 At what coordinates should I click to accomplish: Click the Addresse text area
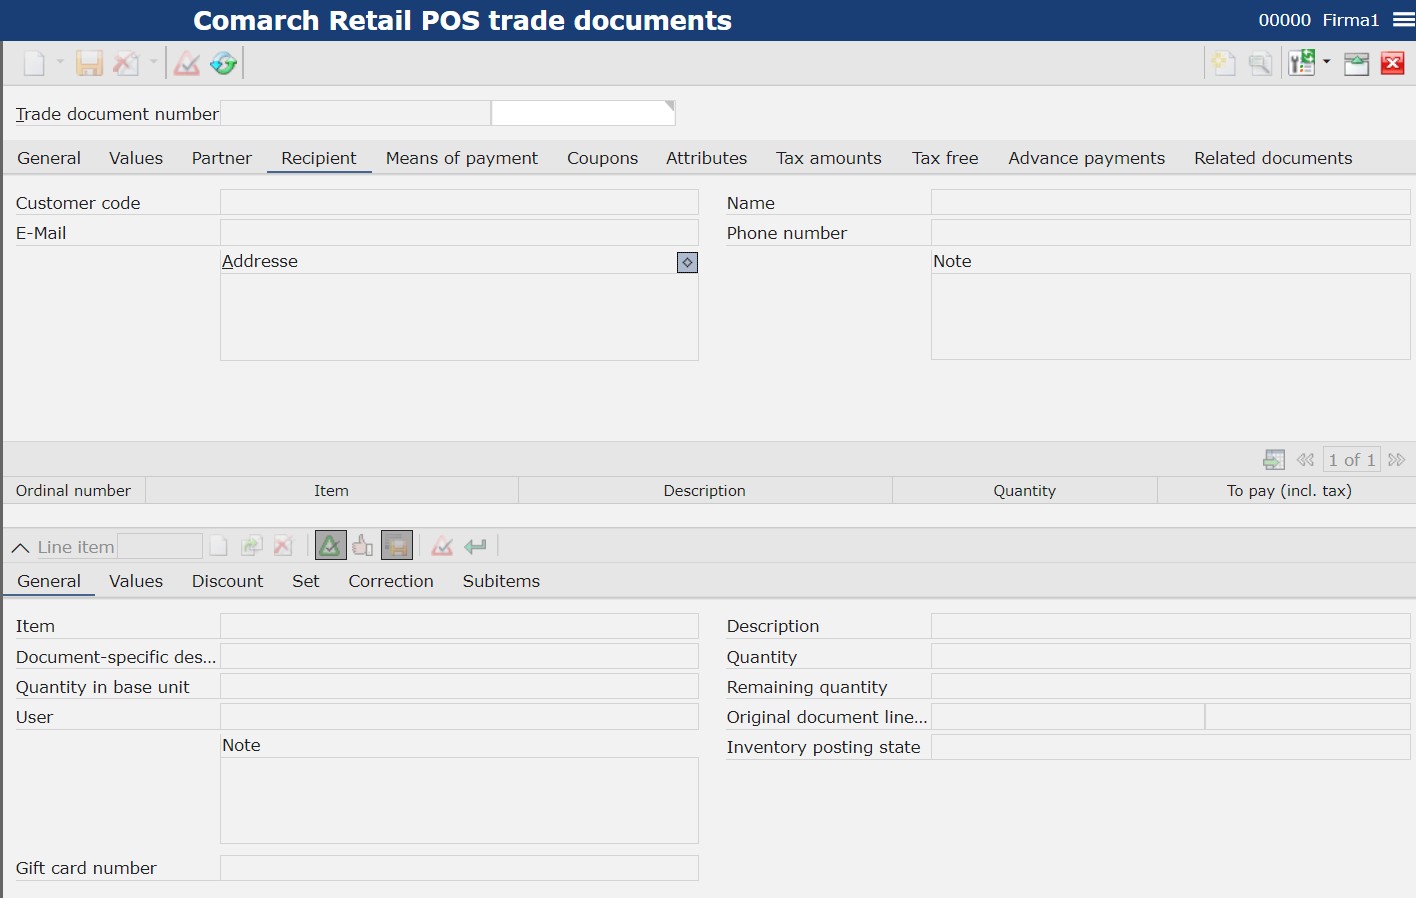pos(459,317)
